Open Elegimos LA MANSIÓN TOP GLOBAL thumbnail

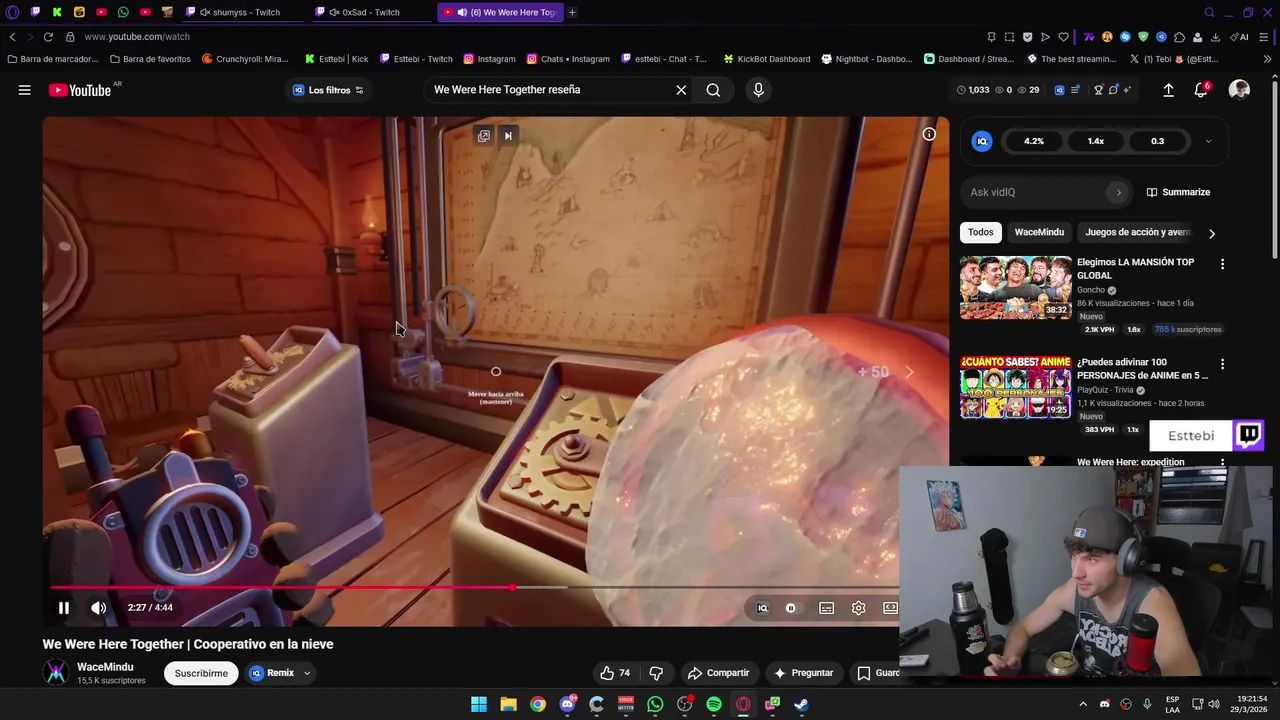[x=1015, y=287]
